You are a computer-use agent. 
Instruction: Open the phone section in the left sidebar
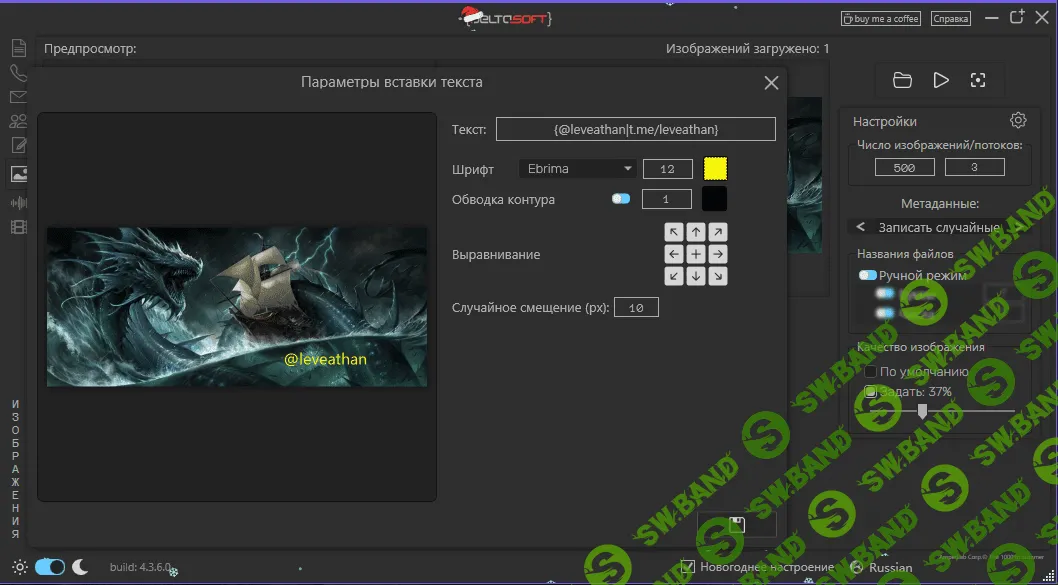[18, 73]
